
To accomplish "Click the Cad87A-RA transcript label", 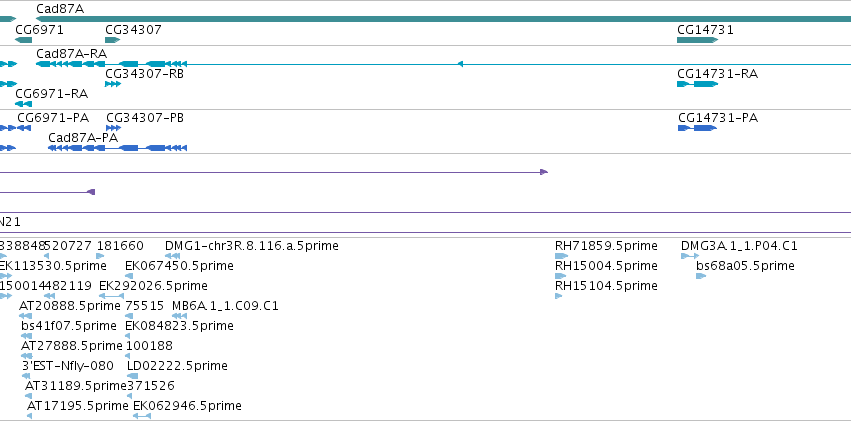I will pyautogui.click(x=71, y=54).
